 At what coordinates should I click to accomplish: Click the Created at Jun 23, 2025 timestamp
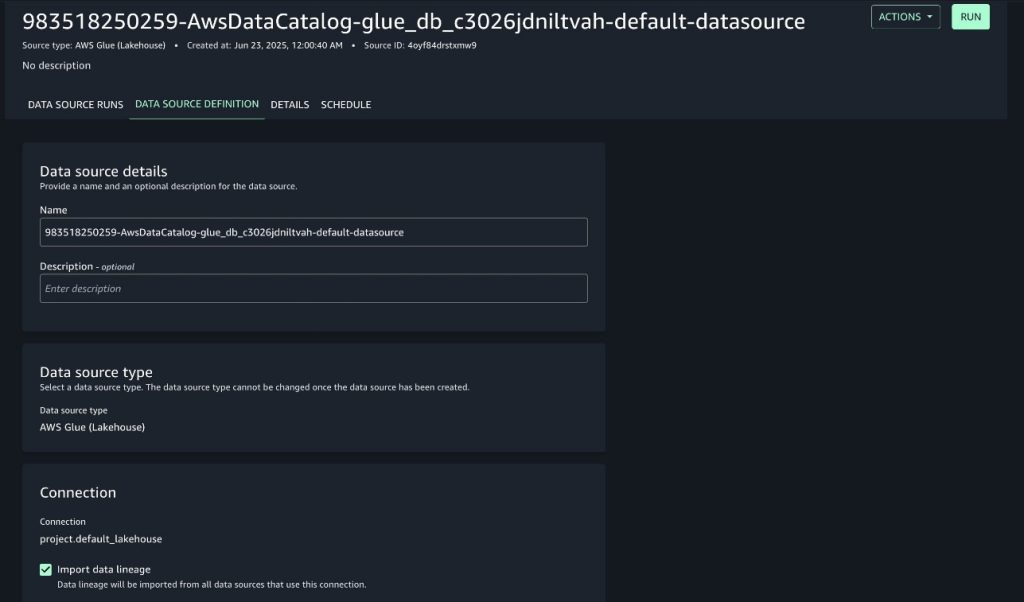coord(264,46)
